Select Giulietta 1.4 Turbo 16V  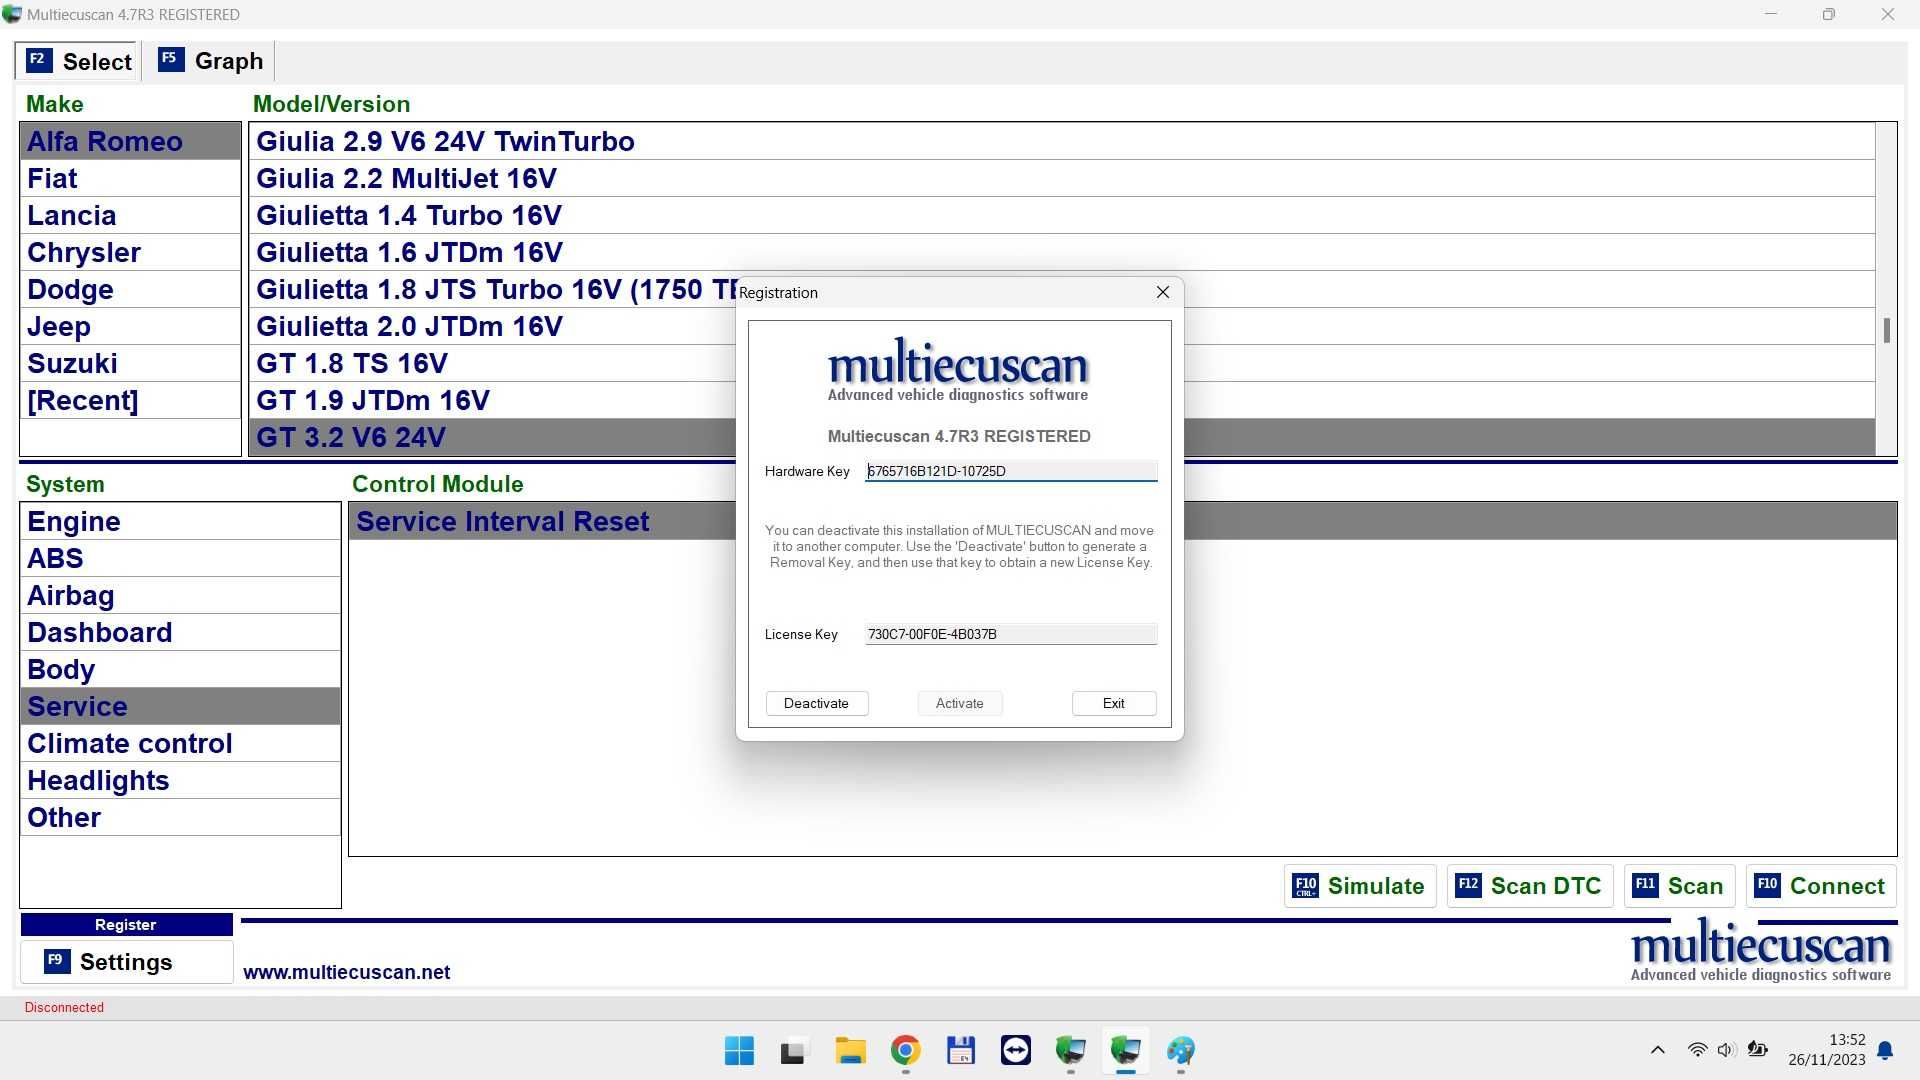tap(1062, 215)
